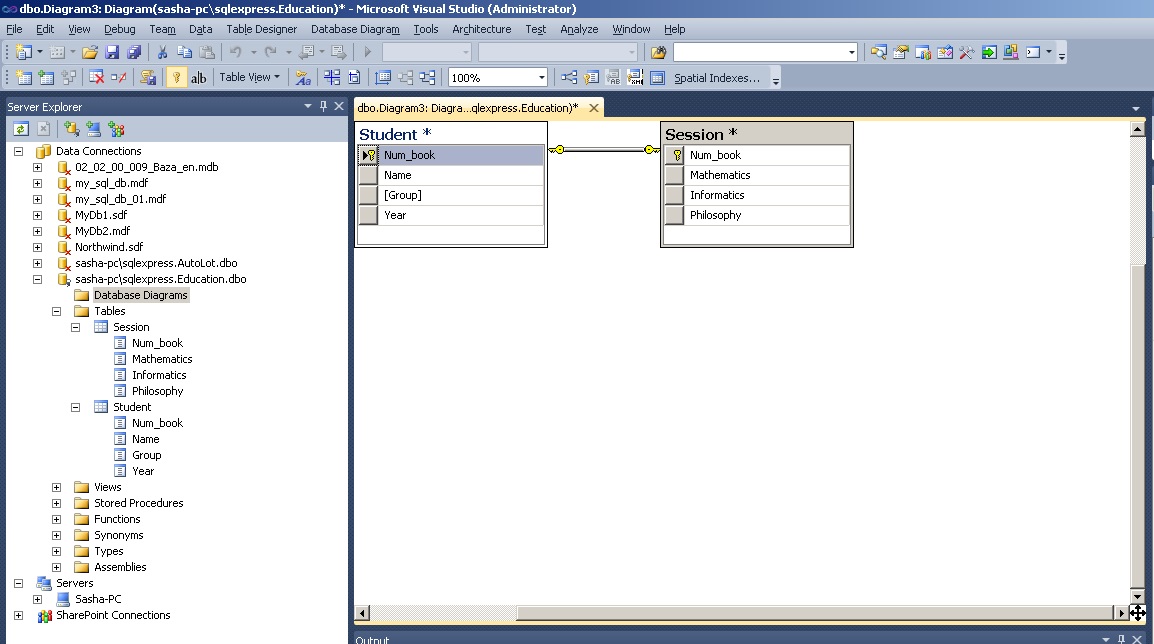This screenshot has width=1154, height=644.
Task: Open the Architecture menu
Action: click(481, 29)
